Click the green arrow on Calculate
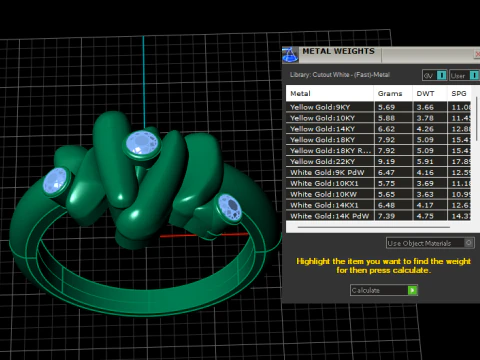 (x=413, y=290)
